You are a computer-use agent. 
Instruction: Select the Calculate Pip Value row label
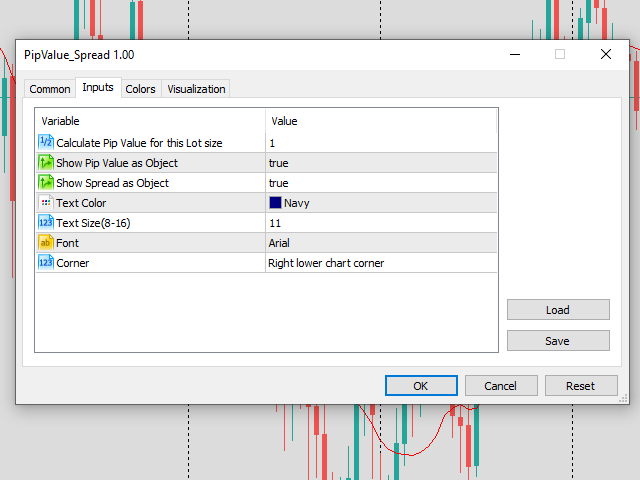[x=139, y=143]
